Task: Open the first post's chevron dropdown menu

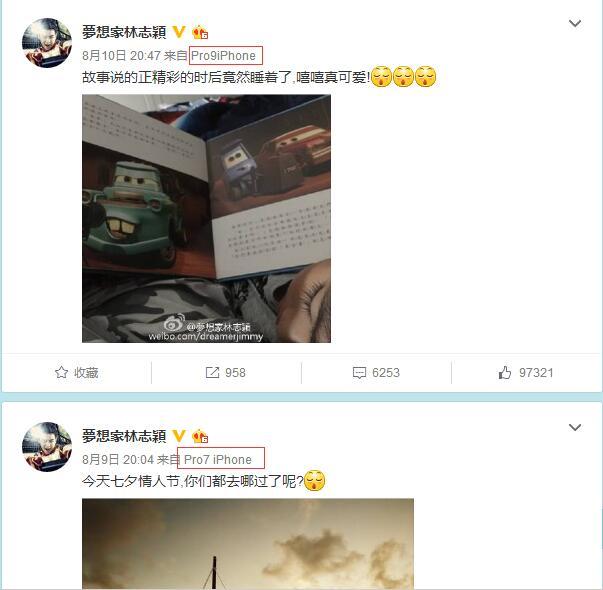Action: [575, 23]
